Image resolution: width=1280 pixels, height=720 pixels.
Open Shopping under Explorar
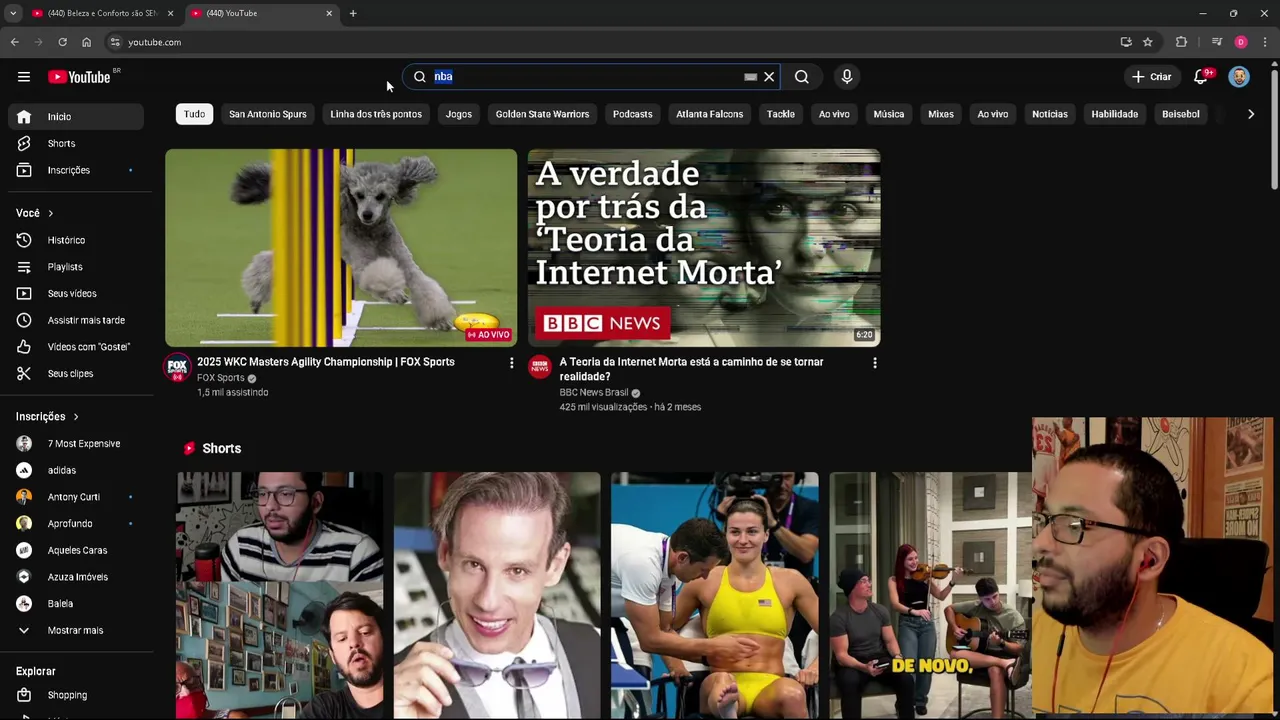pyautogui.click(x=76, y=695)
